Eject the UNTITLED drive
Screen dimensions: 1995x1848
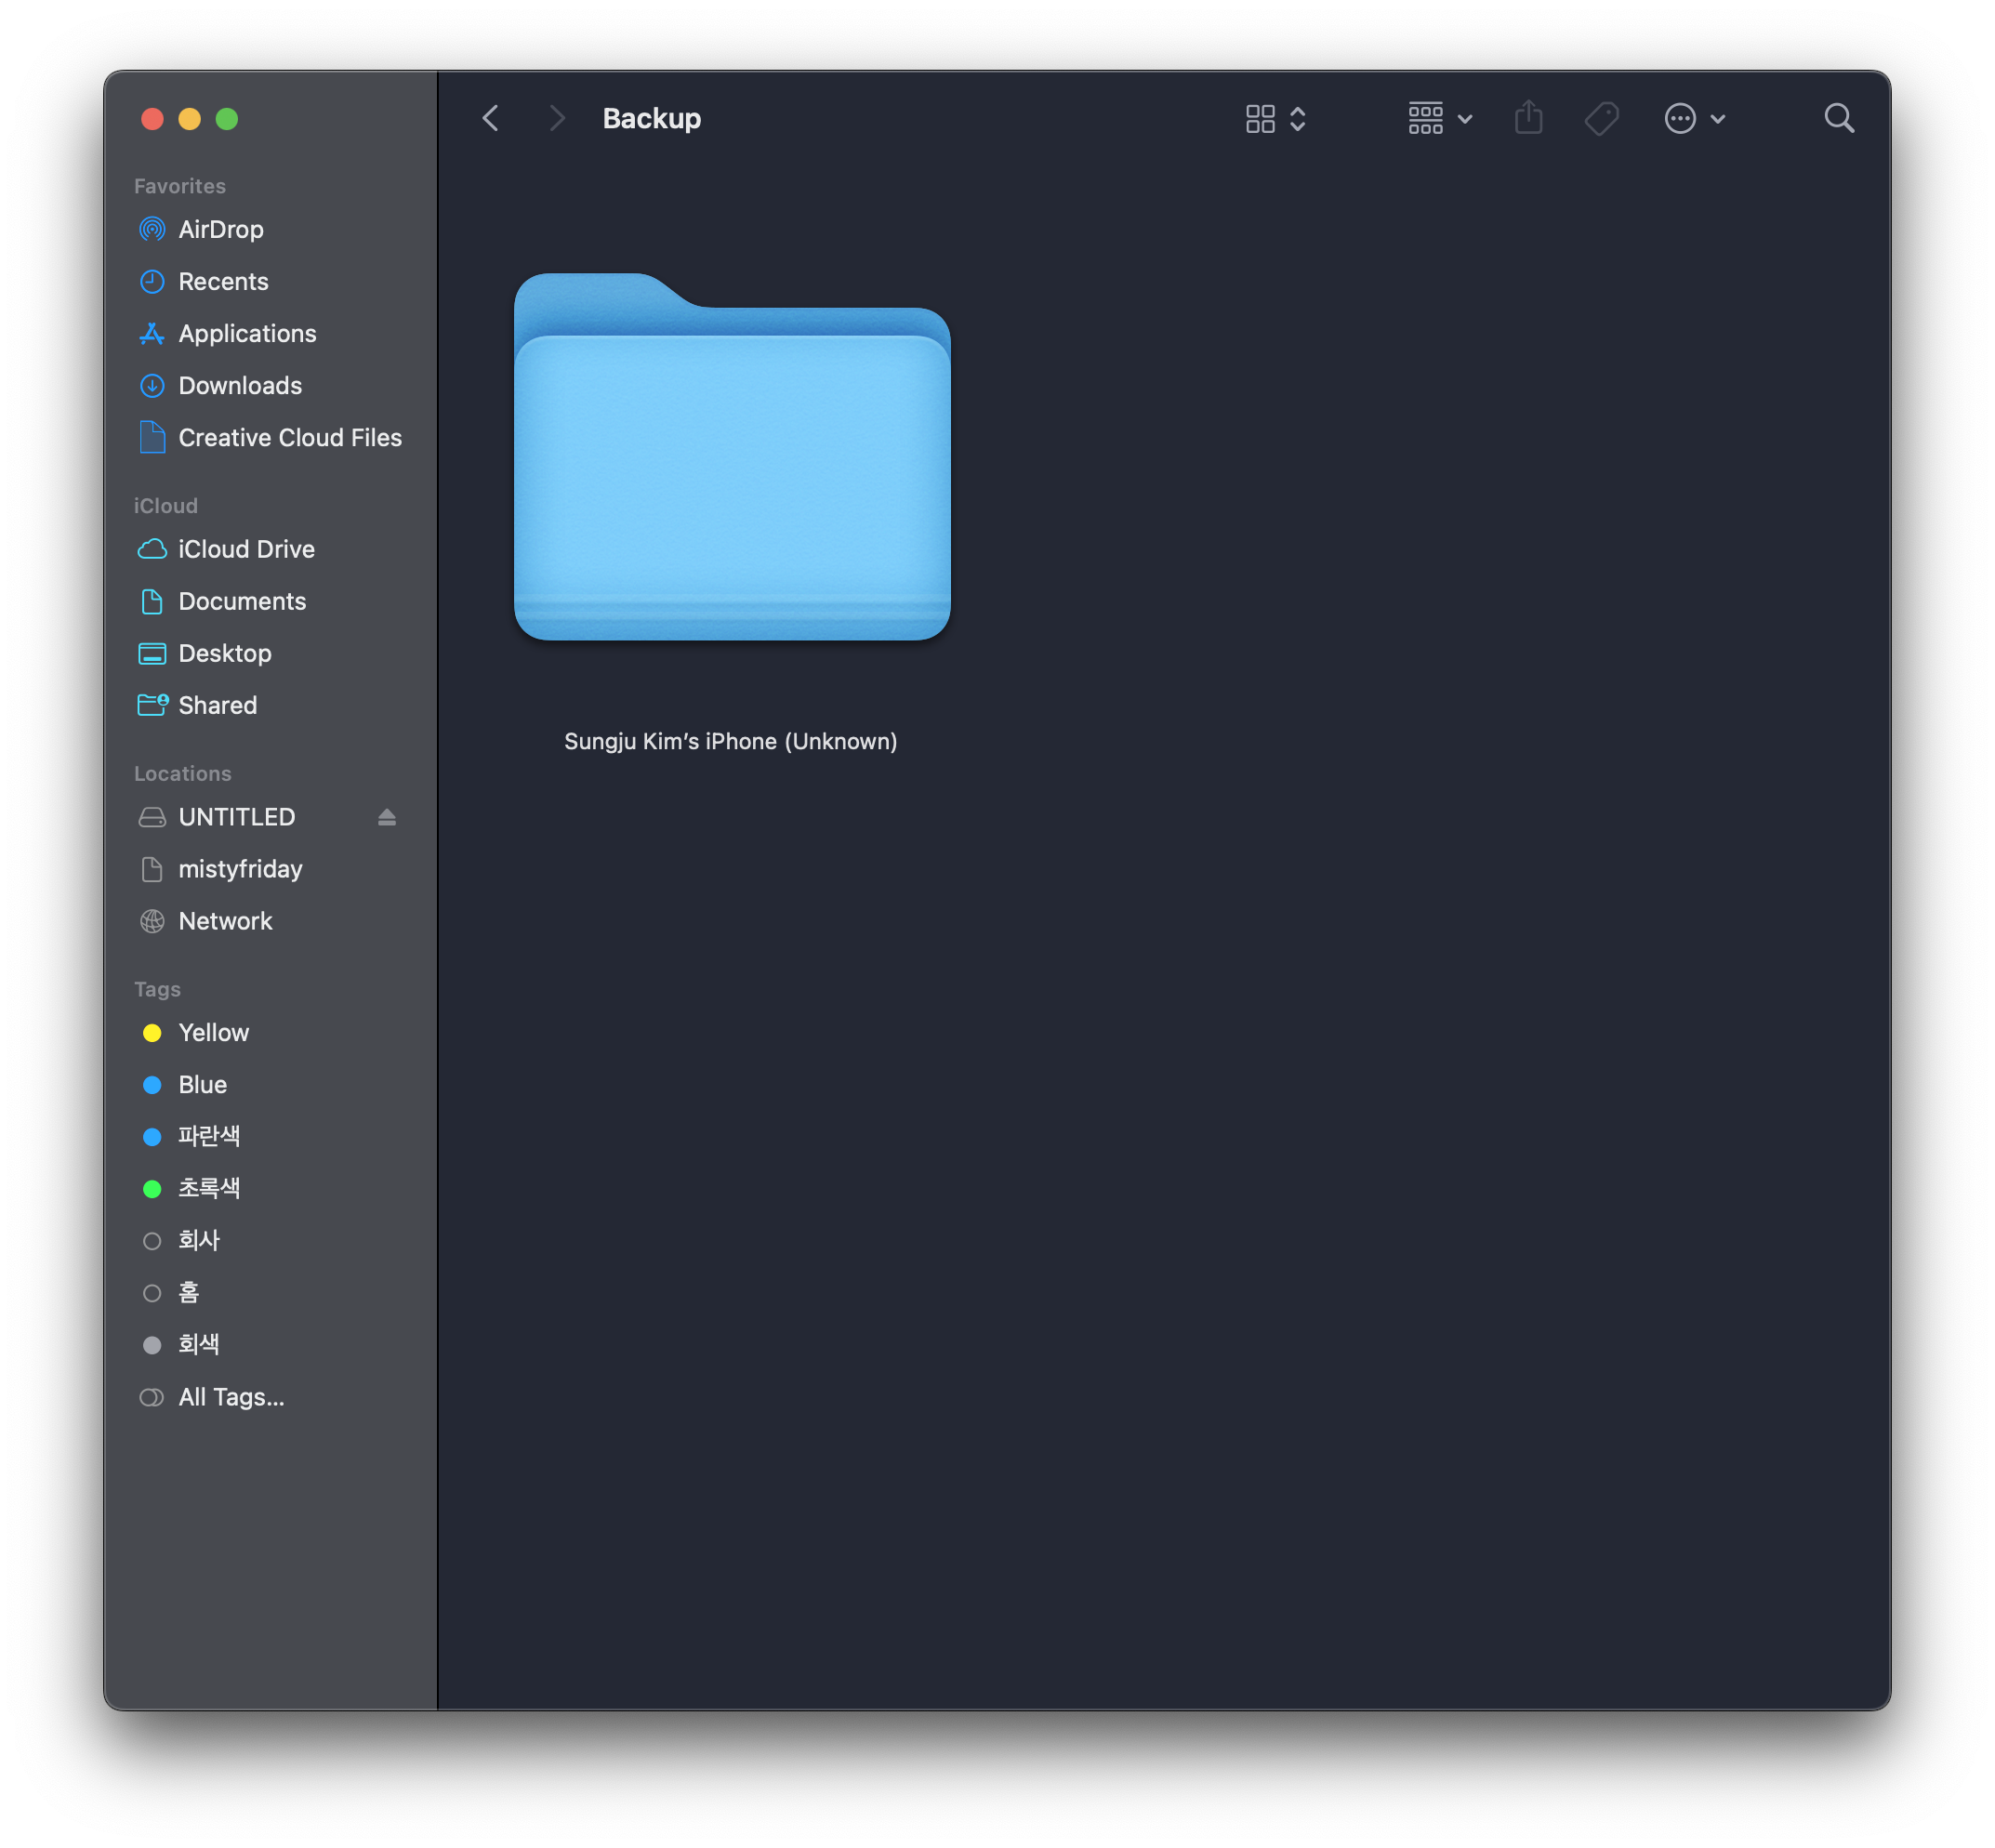click(x=387, y=817)
